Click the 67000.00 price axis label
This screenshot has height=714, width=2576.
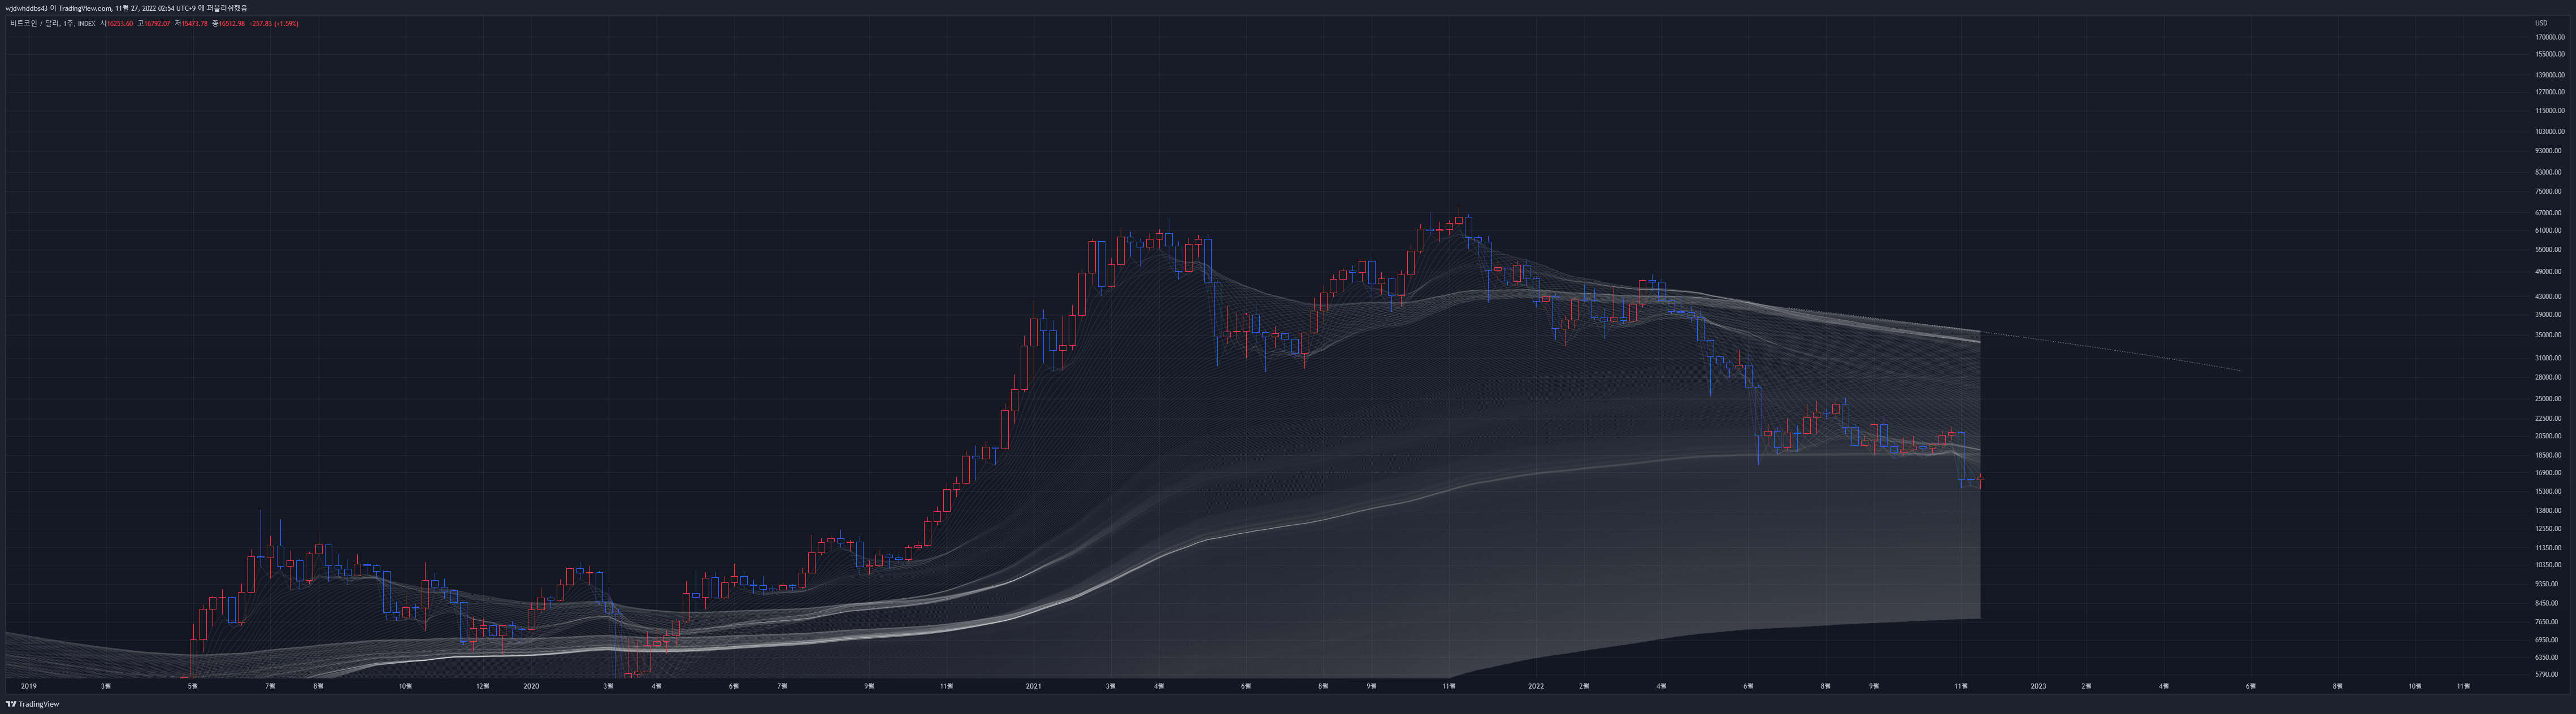pos(2548,213)
